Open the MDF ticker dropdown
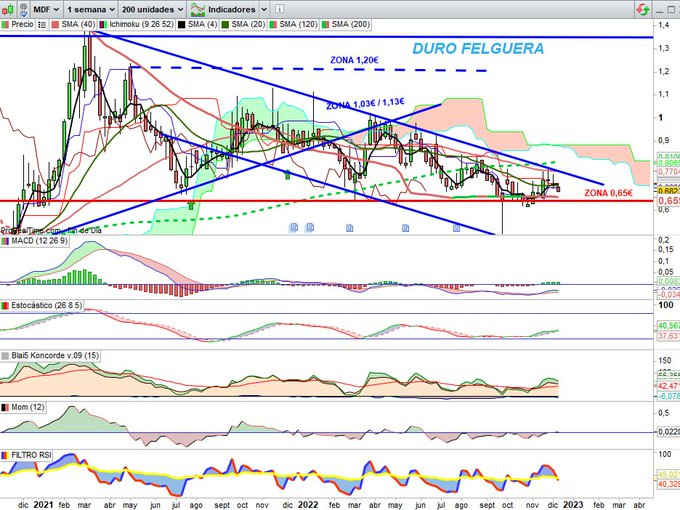The width and height of the screenshot is (680, 510). [x=46, y=9]
